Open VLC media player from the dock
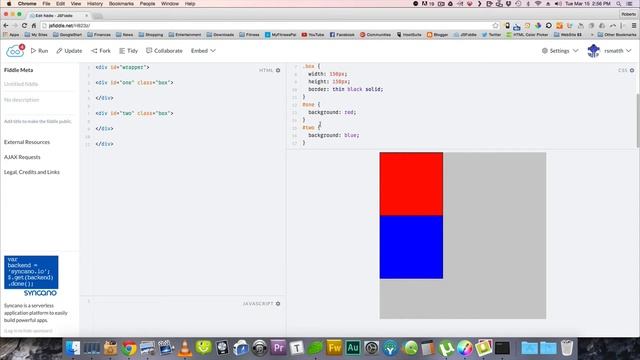This screenshot has height=360, width=640. click(184, 348)
